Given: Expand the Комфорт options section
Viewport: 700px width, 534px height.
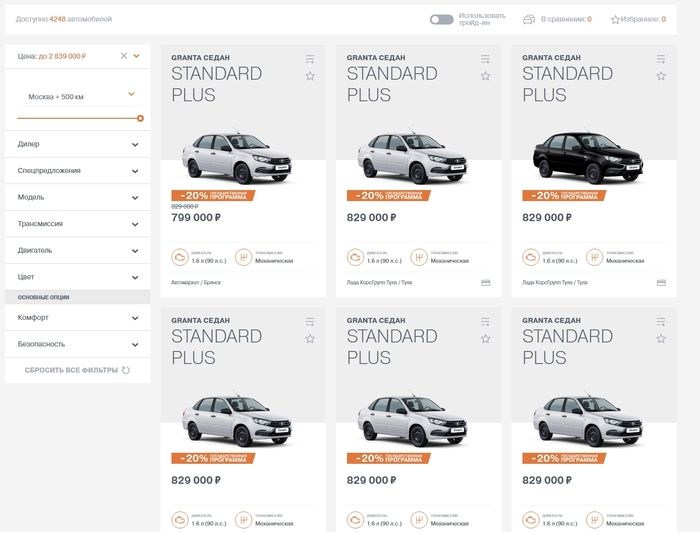Looking at the screenshot, I should click(x=135, y=318).
